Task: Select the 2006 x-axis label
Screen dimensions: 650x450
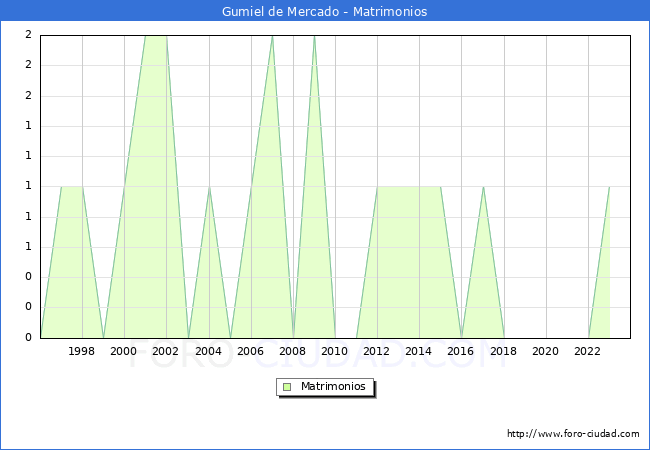Action: 250,351
